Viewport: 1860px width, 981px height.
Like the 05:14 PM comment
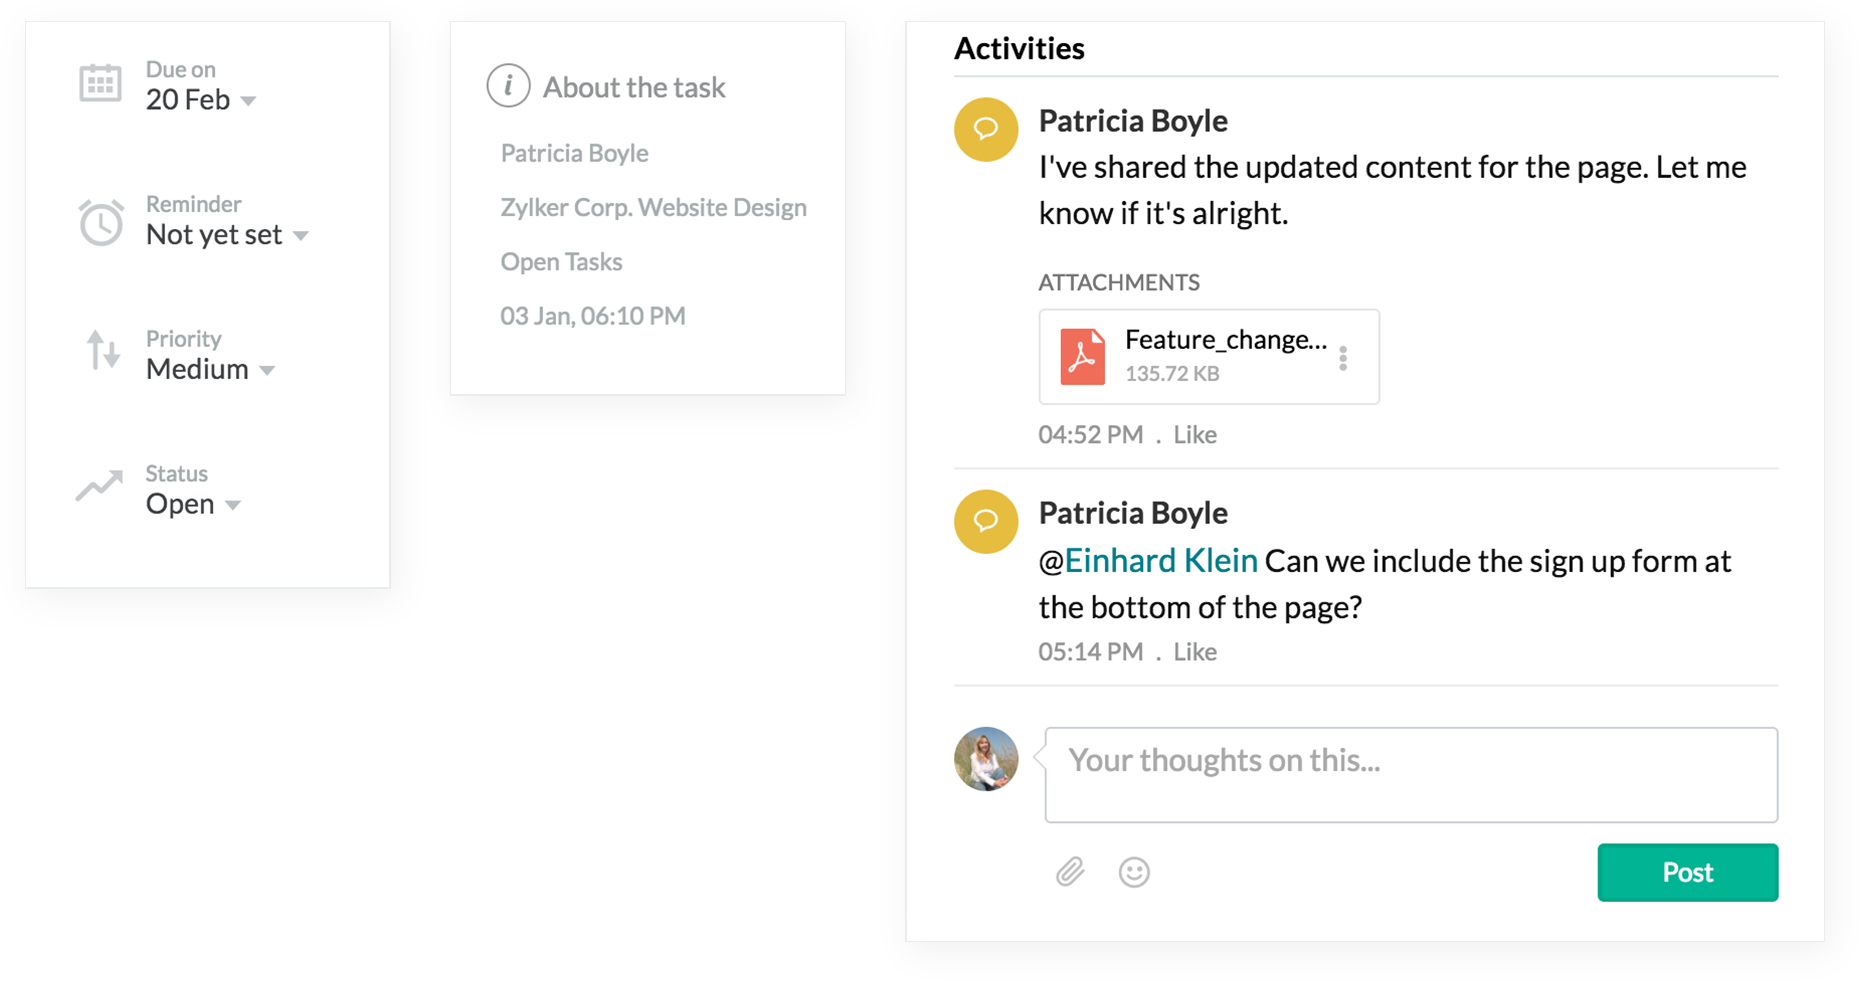(1195, 652)
